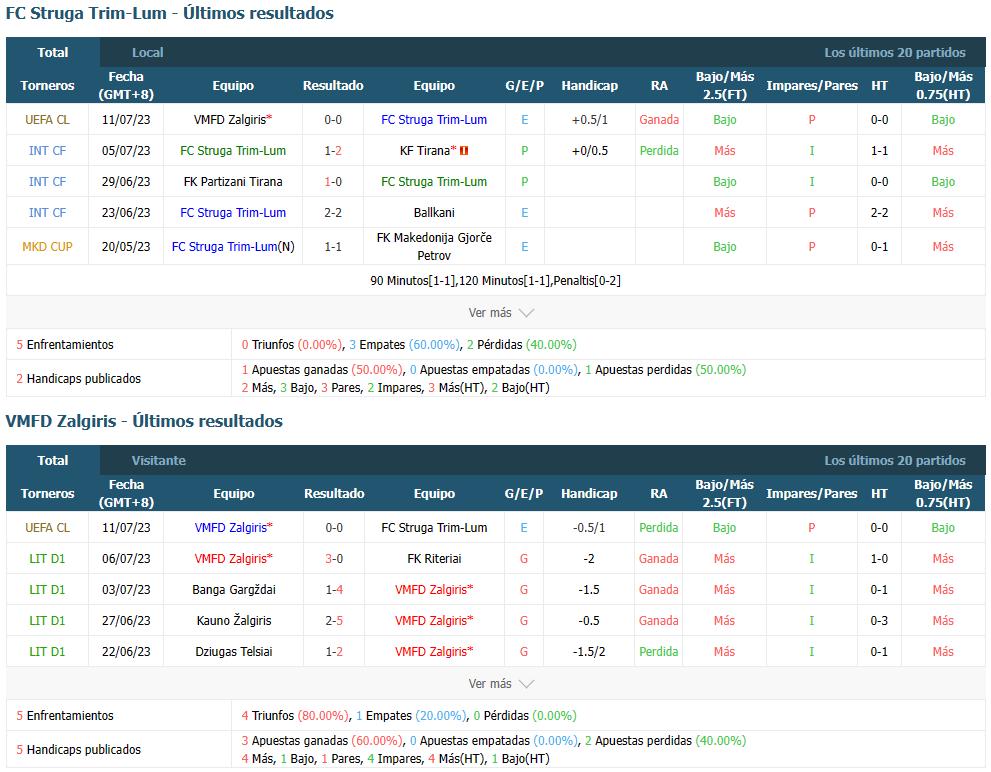991x772 pixels.
Task: Click "Los últimos 20 partidos" in VMFD Zalgiris section
Action: pos(895,460)
